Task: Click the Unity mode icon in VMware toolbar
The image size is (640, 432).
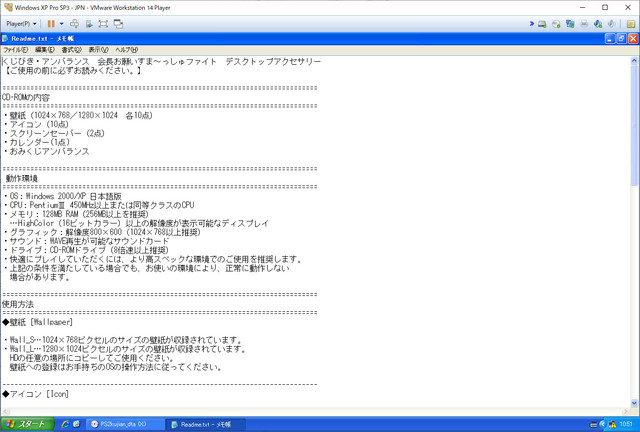Action: click(x=89, y=24)
